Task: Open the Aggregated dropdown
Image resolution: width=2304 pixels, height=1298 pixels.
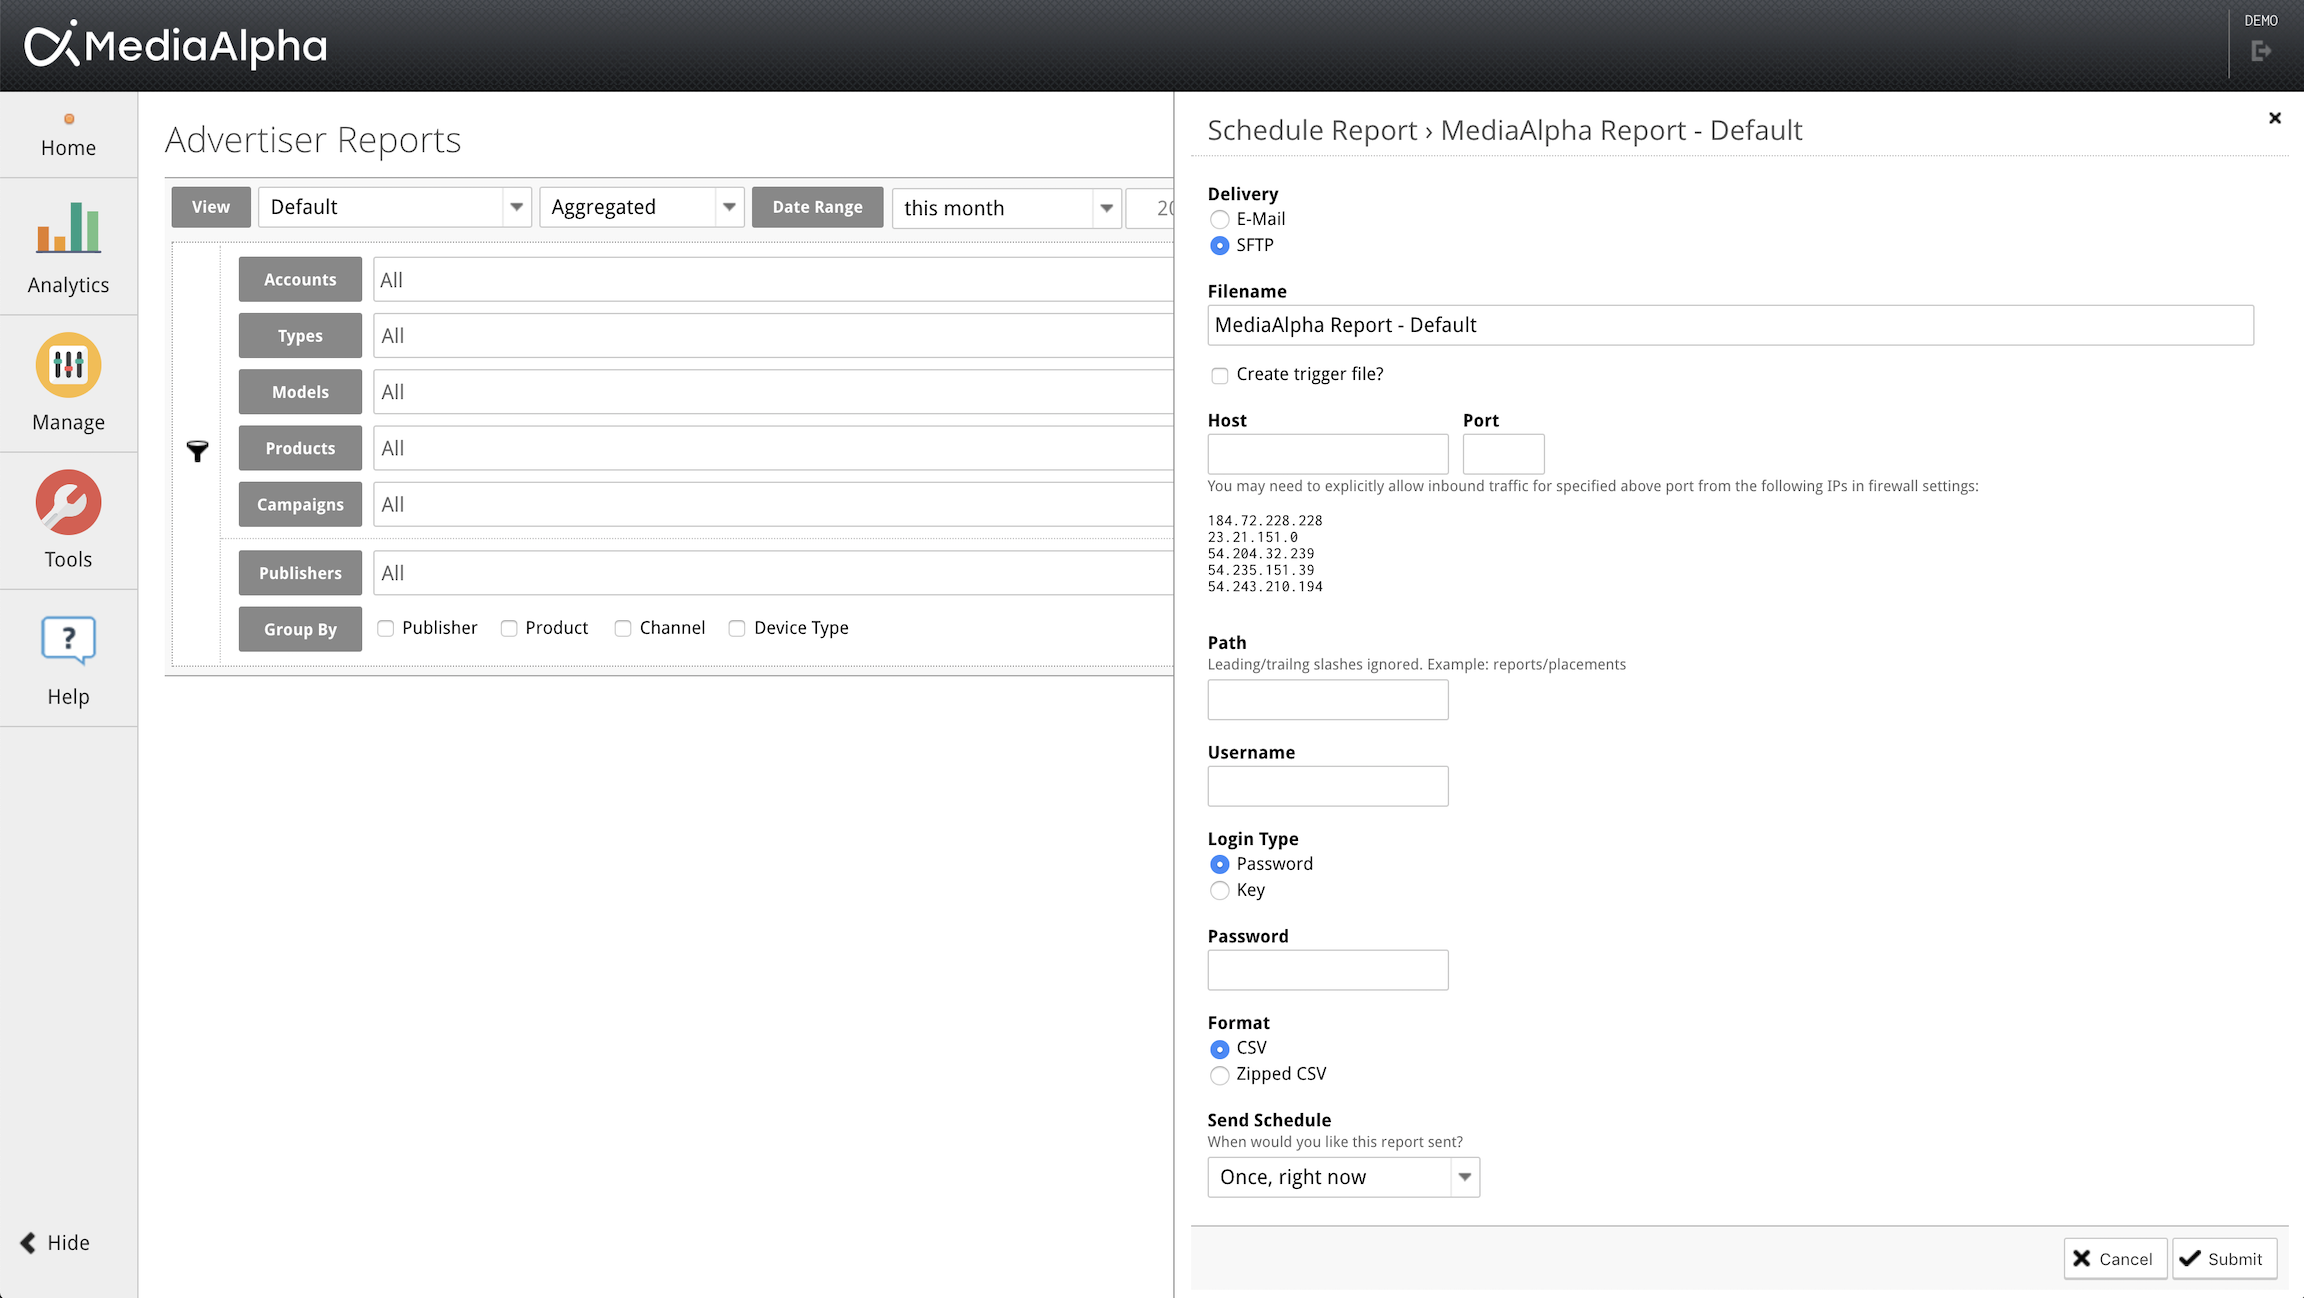Action: (641, 207)
